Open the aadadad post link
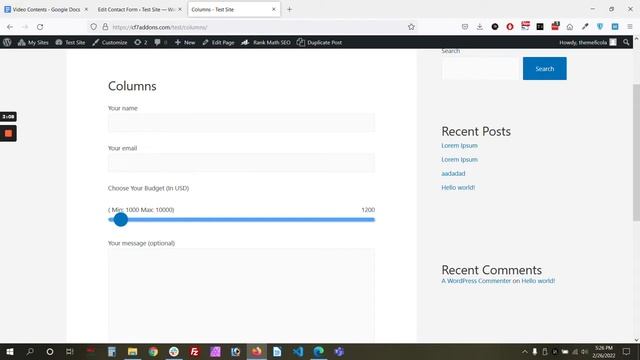This screenshot has width=640, height=360. [453, 173]
